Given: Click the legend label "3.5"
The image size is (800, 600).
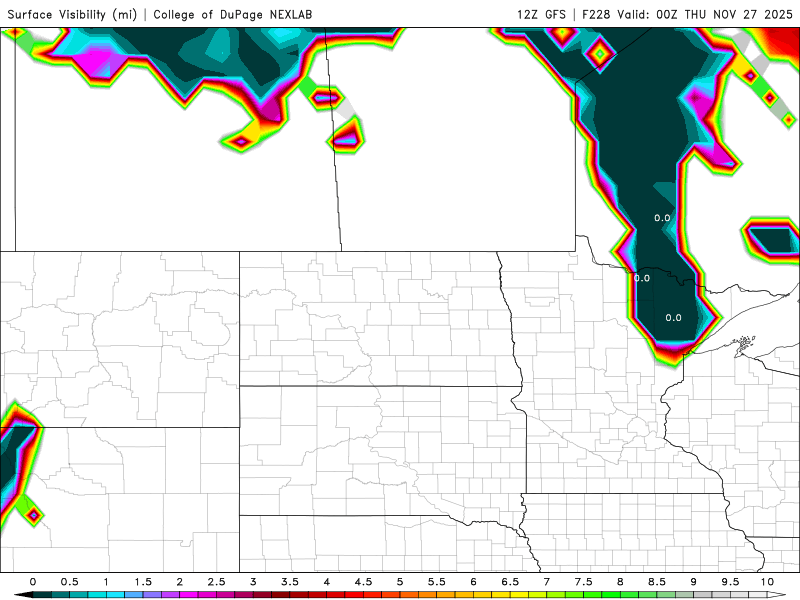Looking at the screenshot, I should point(290,582).
